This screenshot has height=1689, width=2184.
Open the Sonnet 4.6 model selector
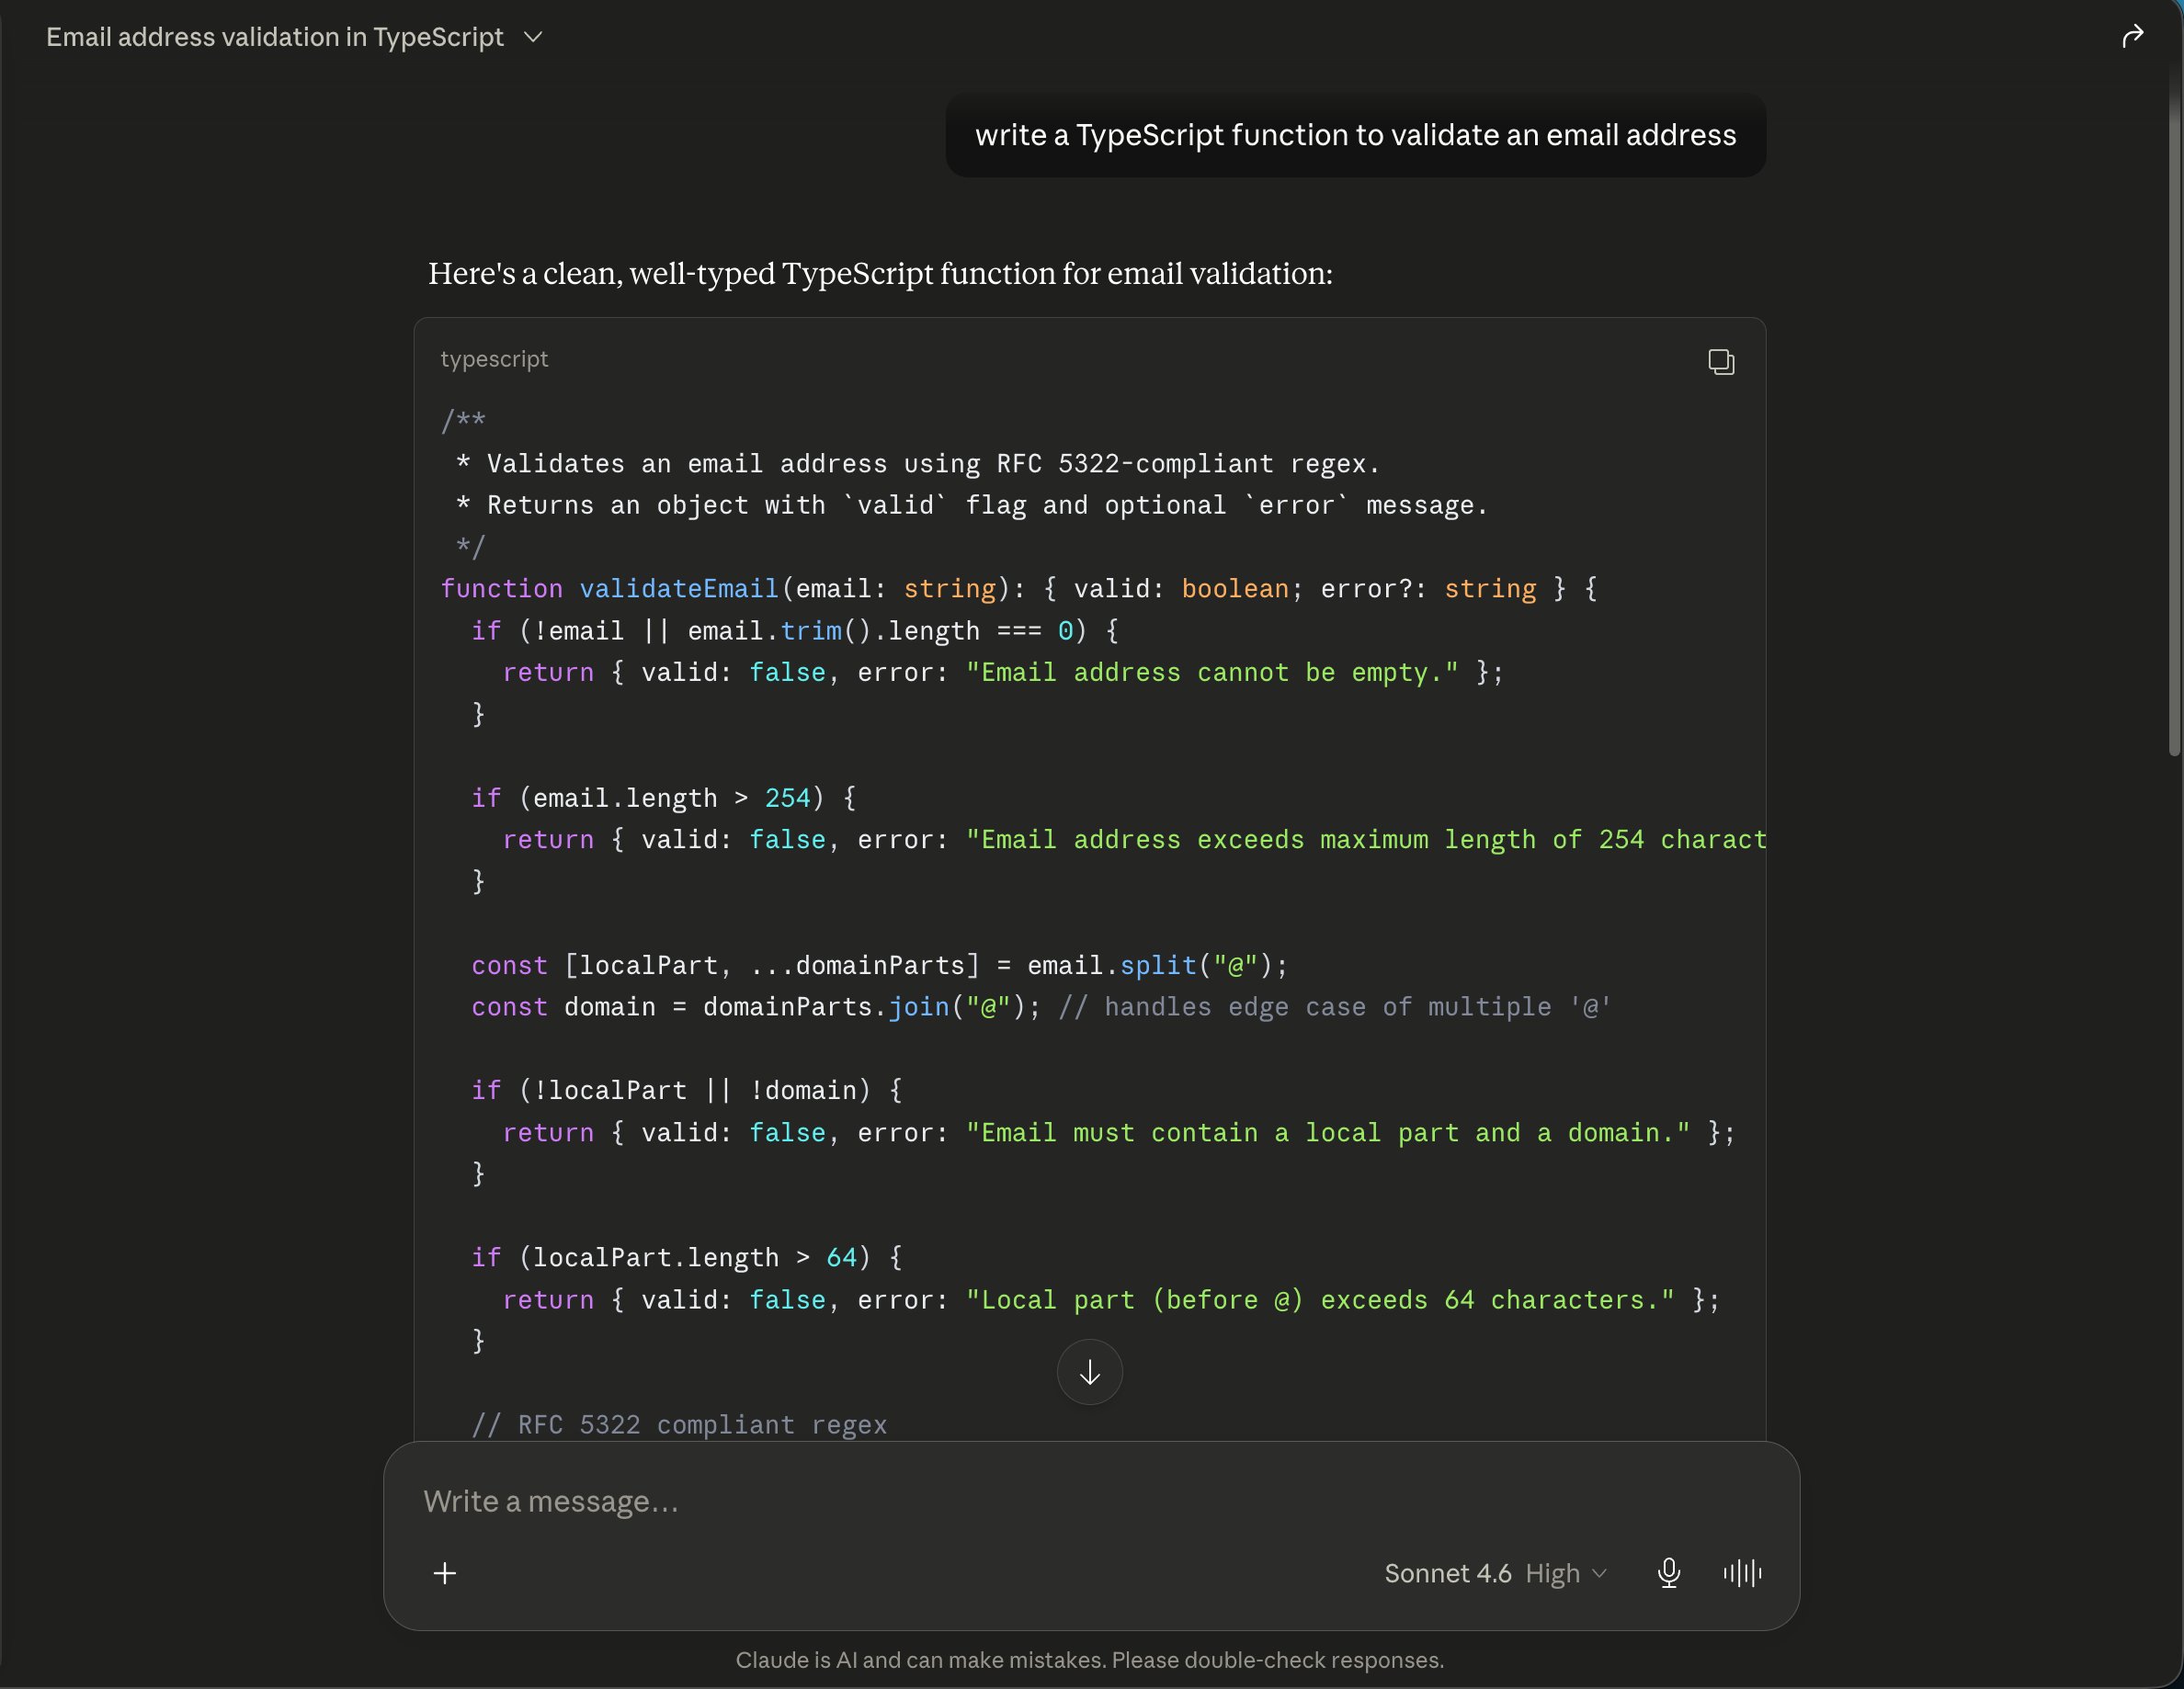1495,1573
